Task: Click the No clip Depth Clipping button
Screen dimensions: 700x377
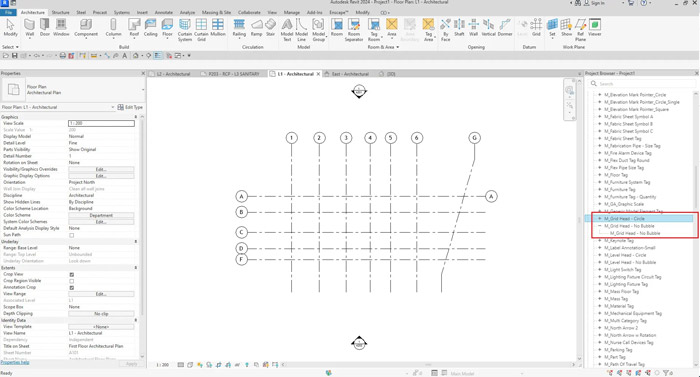Action: pyautogui.click(x=101, y=314)
